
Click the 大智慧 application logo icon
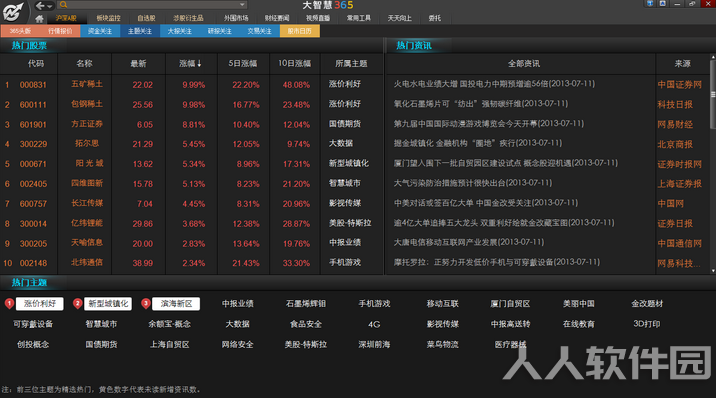tap(12, 11)
